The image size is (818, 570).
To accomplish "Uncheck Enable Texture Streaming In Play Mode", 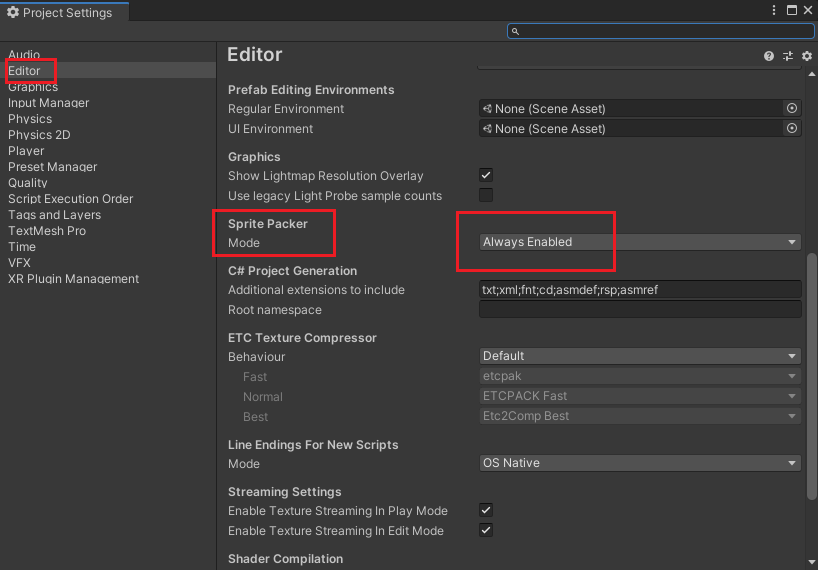I will click(x=486, y=510).
